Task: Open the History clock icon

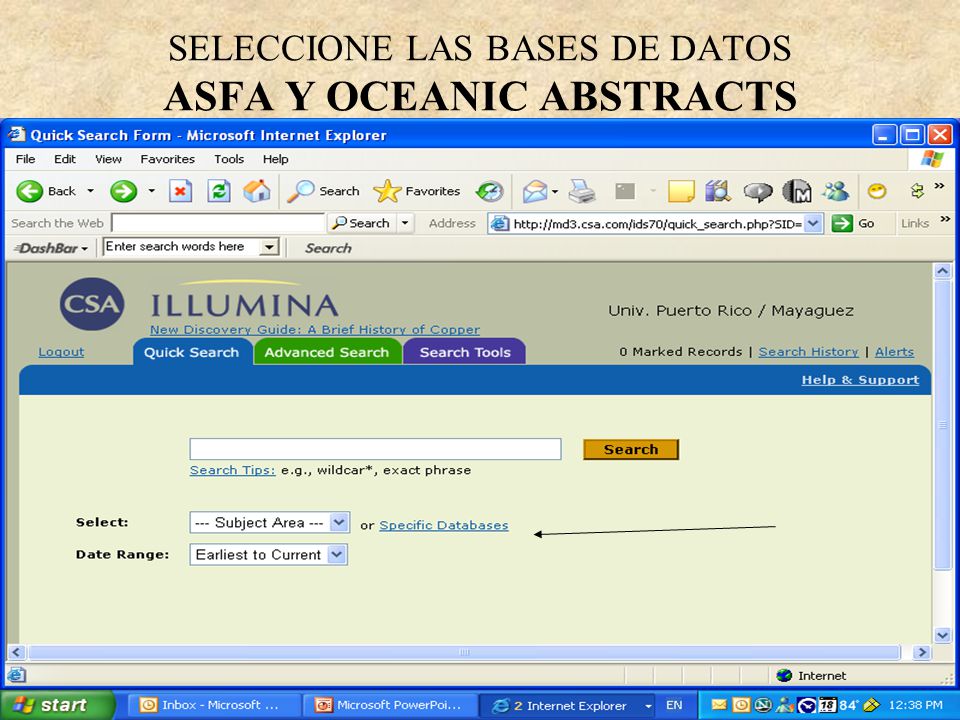Action: click(x=490, y=191)
